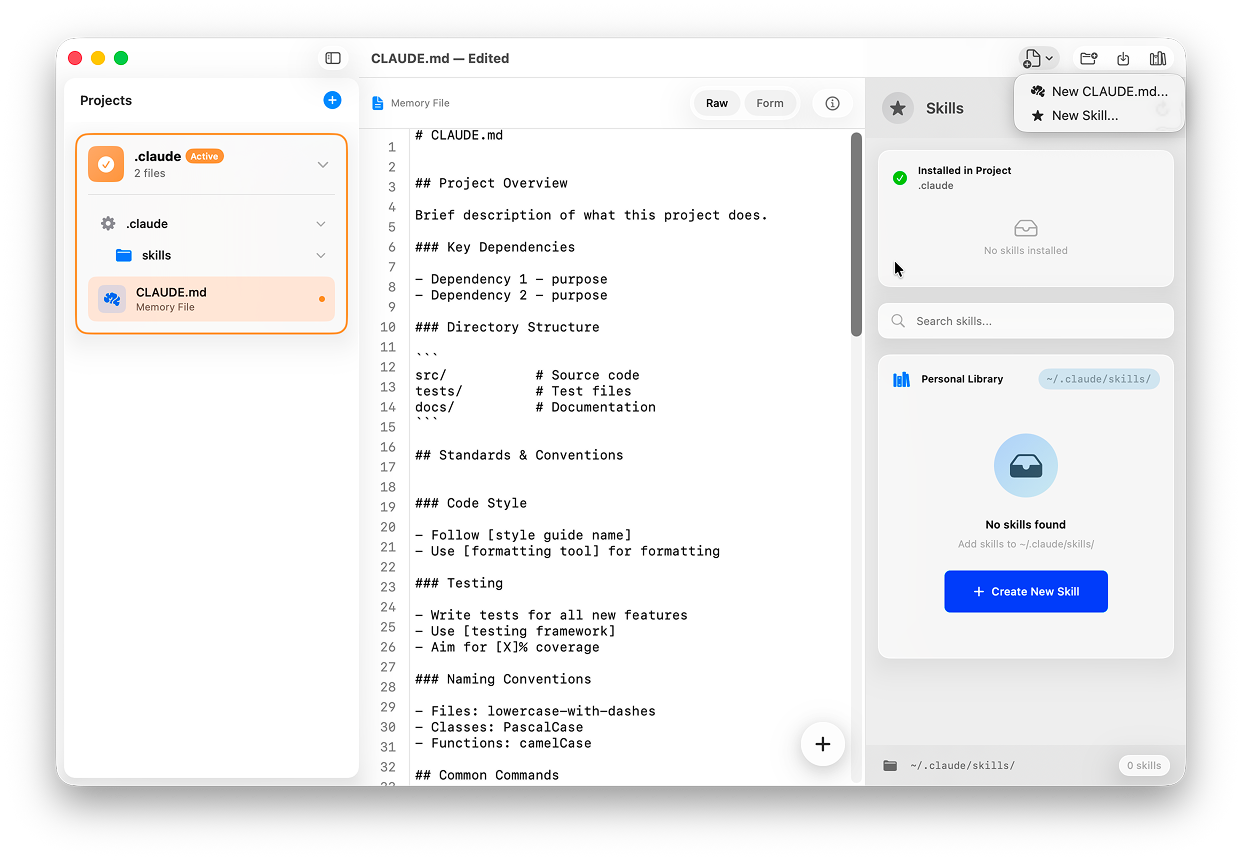Click inside the Search skills field
Screen dimensions: 1242x860
click(1025, 320)
